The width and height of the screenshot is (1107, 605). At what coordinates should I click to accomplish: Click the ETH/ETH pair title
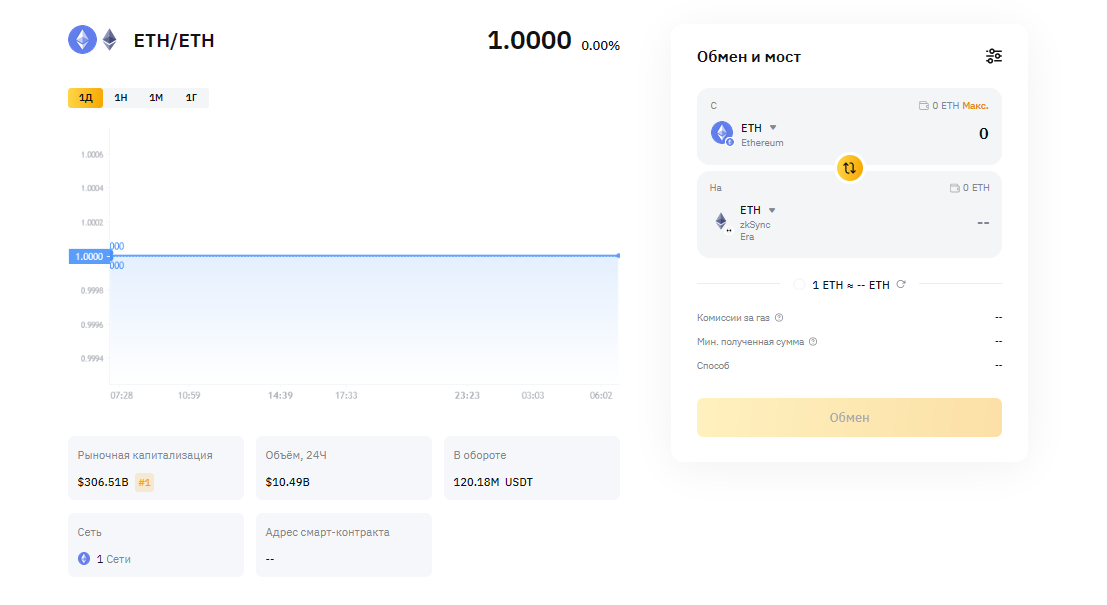[174, 41]
